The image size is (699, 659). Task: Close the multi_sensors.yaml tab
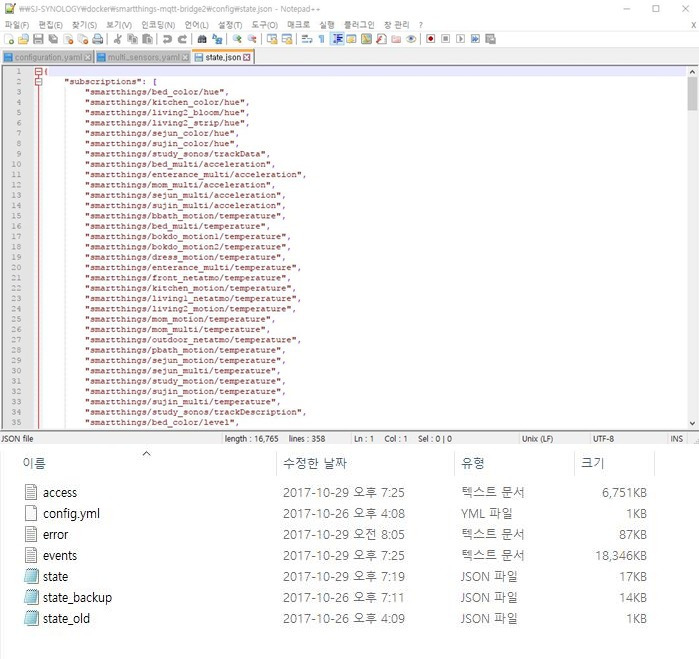click(x=185, y=58)
